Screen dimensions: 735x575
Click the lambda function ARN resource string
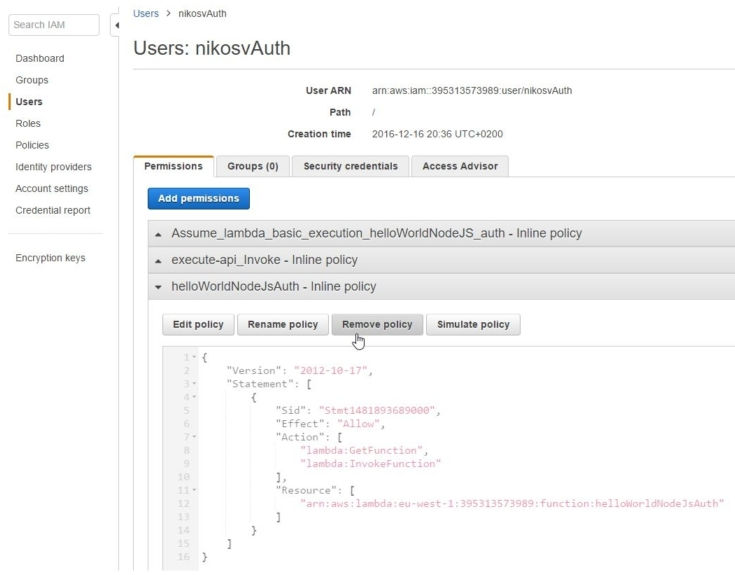click(512, 504)
